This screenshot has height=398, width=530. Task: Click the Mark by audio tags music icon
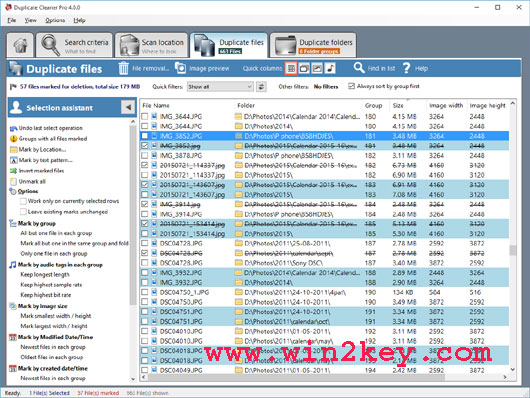coord(13,264)
